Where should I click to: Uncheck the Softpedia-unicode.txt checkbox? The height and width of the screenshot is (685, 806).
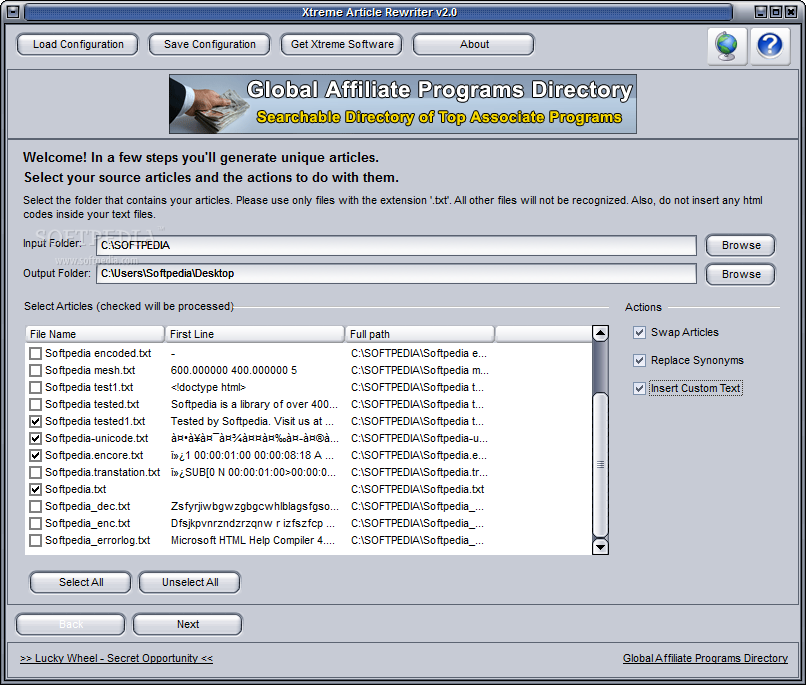pyautogui.click(x=35, y=438)
